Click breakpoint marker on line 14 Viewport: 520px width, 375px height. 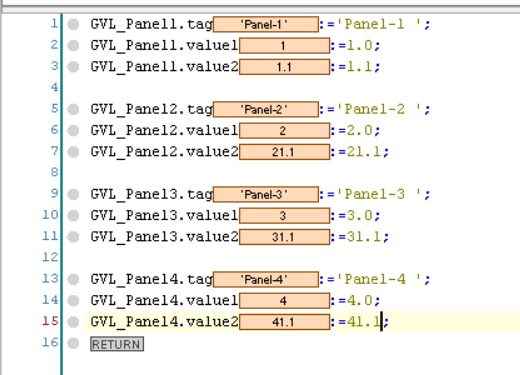(x=73, y=301)
